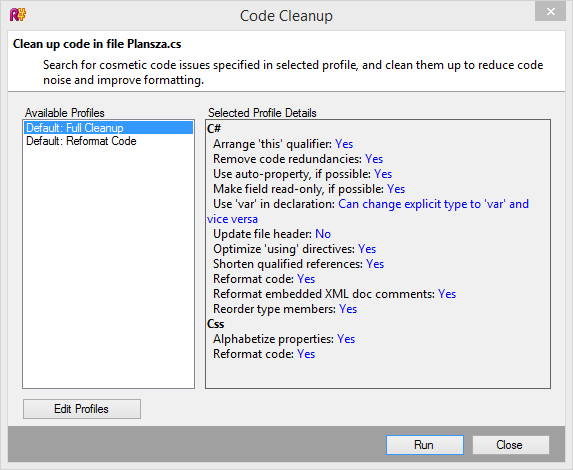Click the Make field read-only Yes value
The height and width of the screenshot is (470, 573).
(396, 189)
